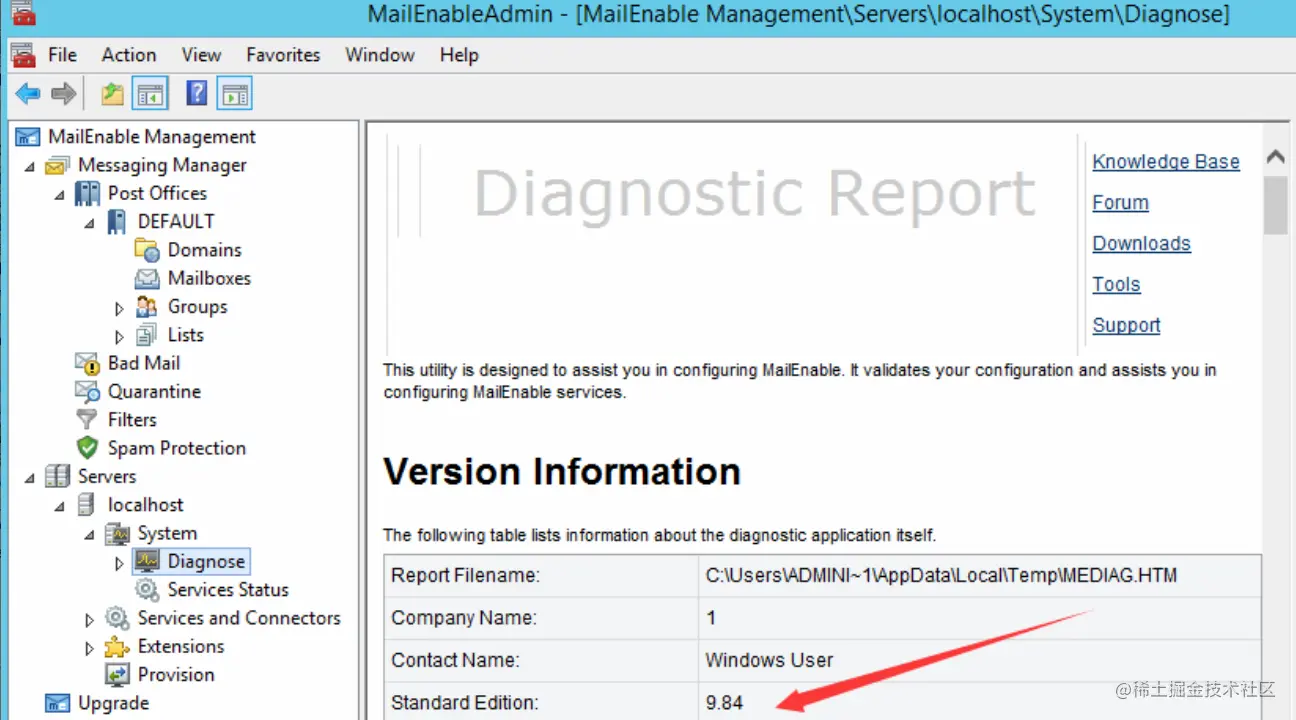Viewport: 1296px width, 720px height.
Task: Collapse the System node
Action: pos(90,534)
